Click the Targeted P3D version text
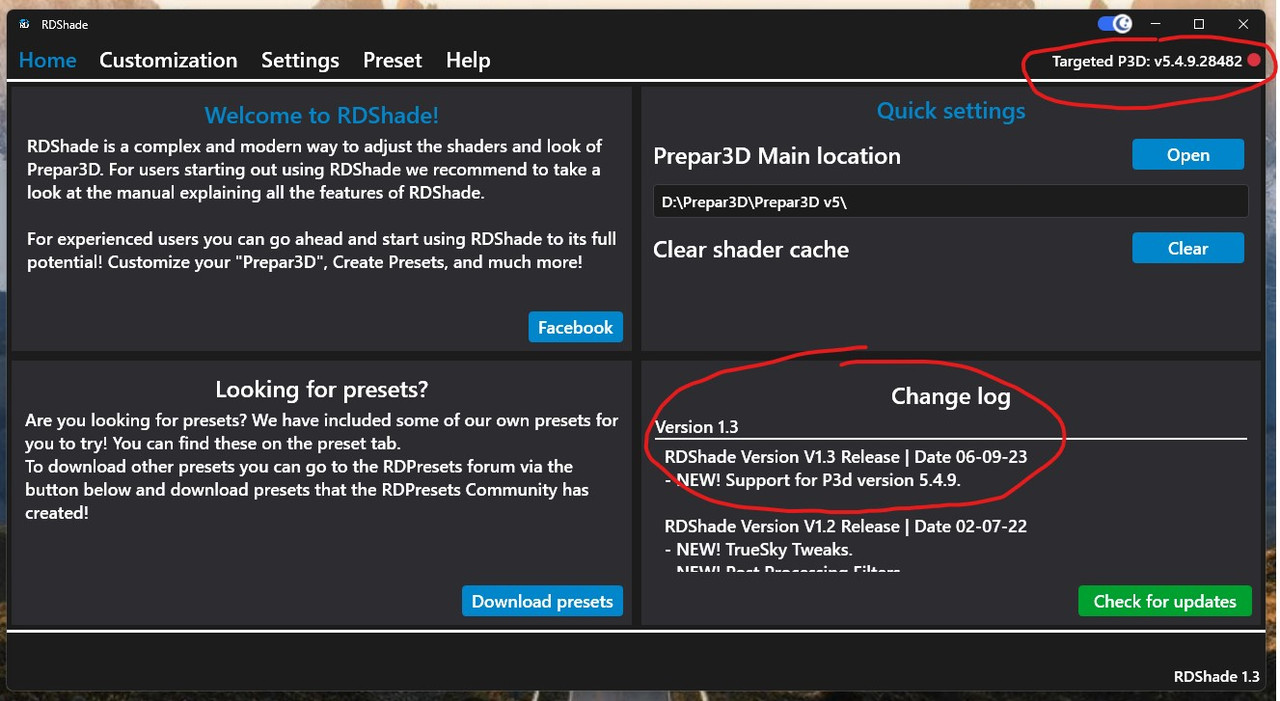 1146,61
